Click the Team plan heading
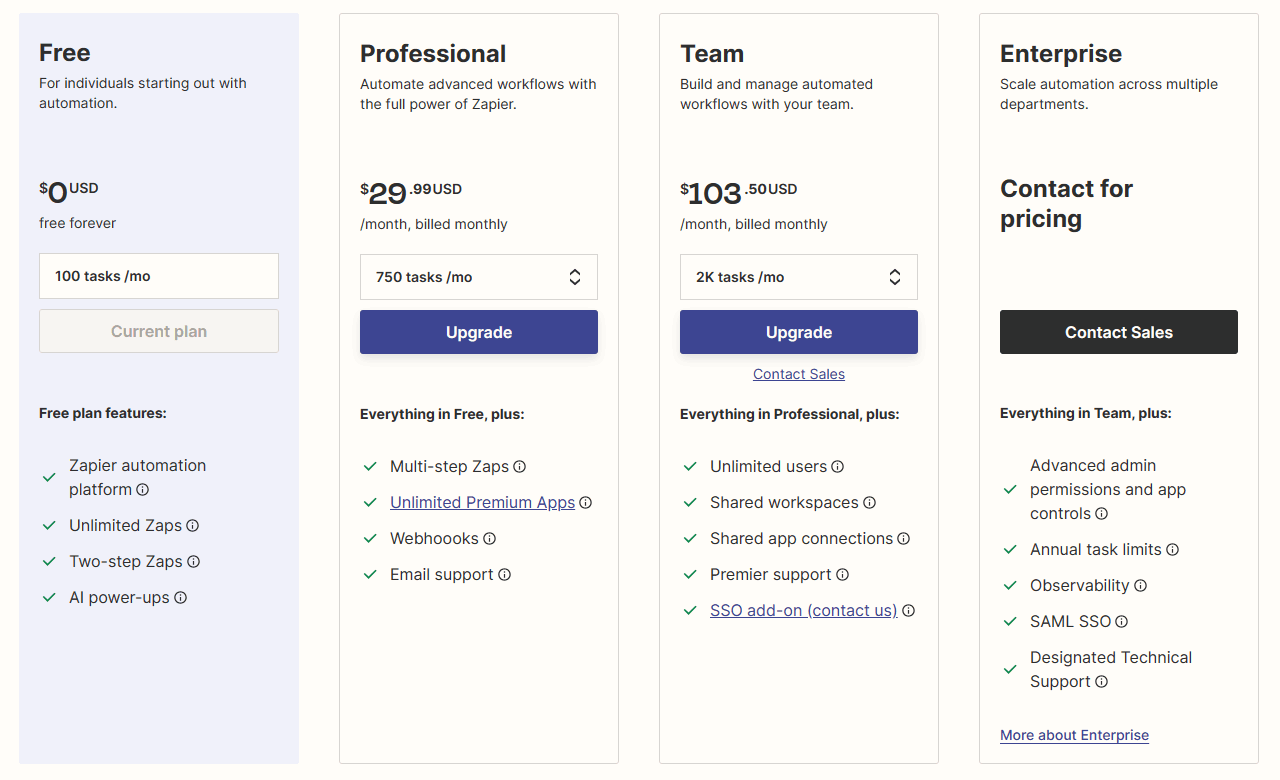This screenshot has height=780, width=1280. (x=712, y=53)
